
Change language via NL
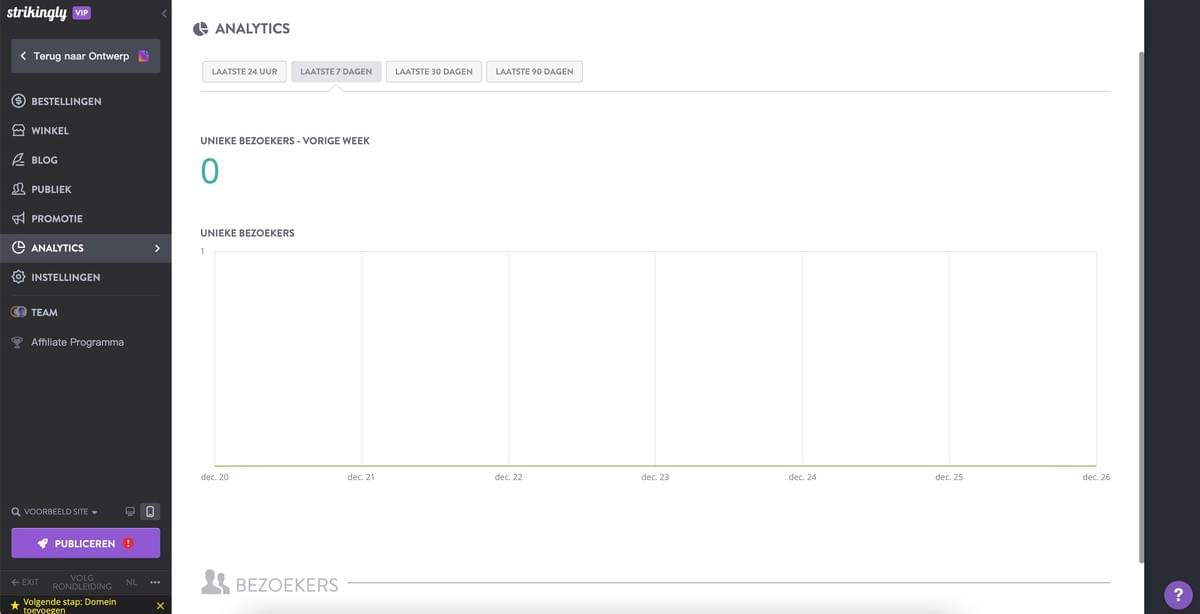coord(131,582)
